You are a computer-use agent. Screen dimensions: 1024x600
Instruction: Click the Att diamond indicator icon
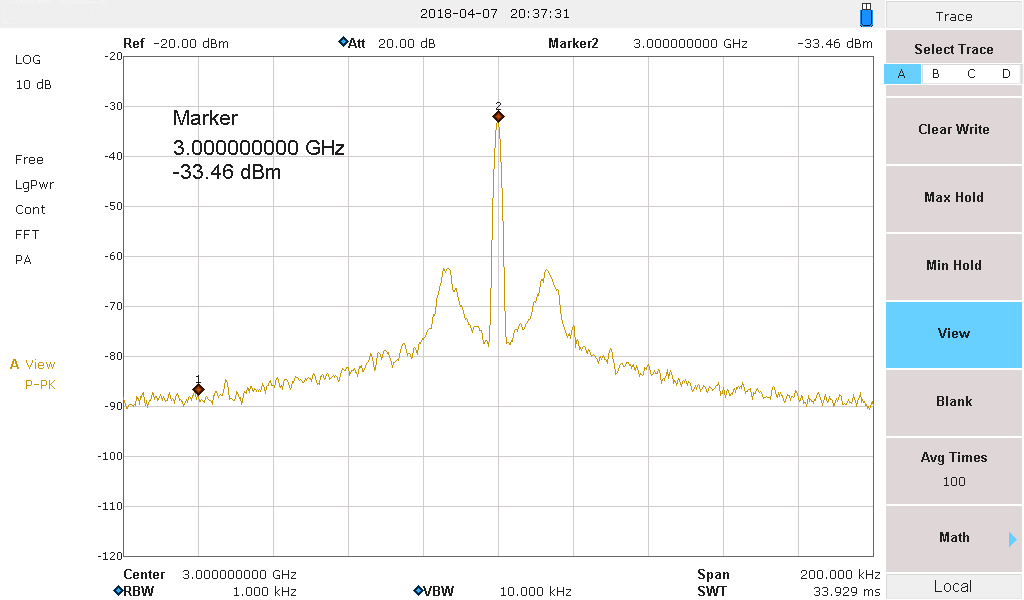[343, 42]
